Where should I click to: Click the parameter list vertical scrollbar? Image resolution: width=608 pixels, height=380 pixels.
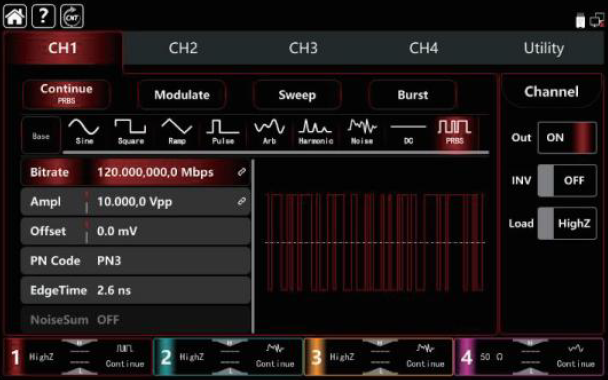tap(253, 246)
